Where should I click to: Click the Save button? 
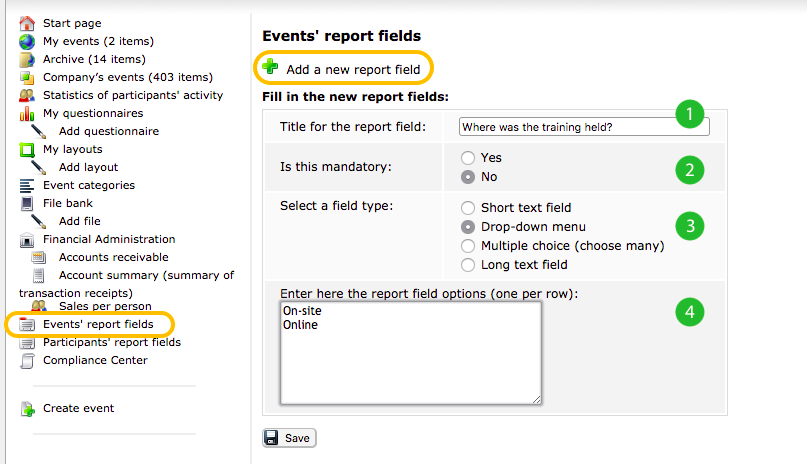pyautogui.click(x=289, y=438)
